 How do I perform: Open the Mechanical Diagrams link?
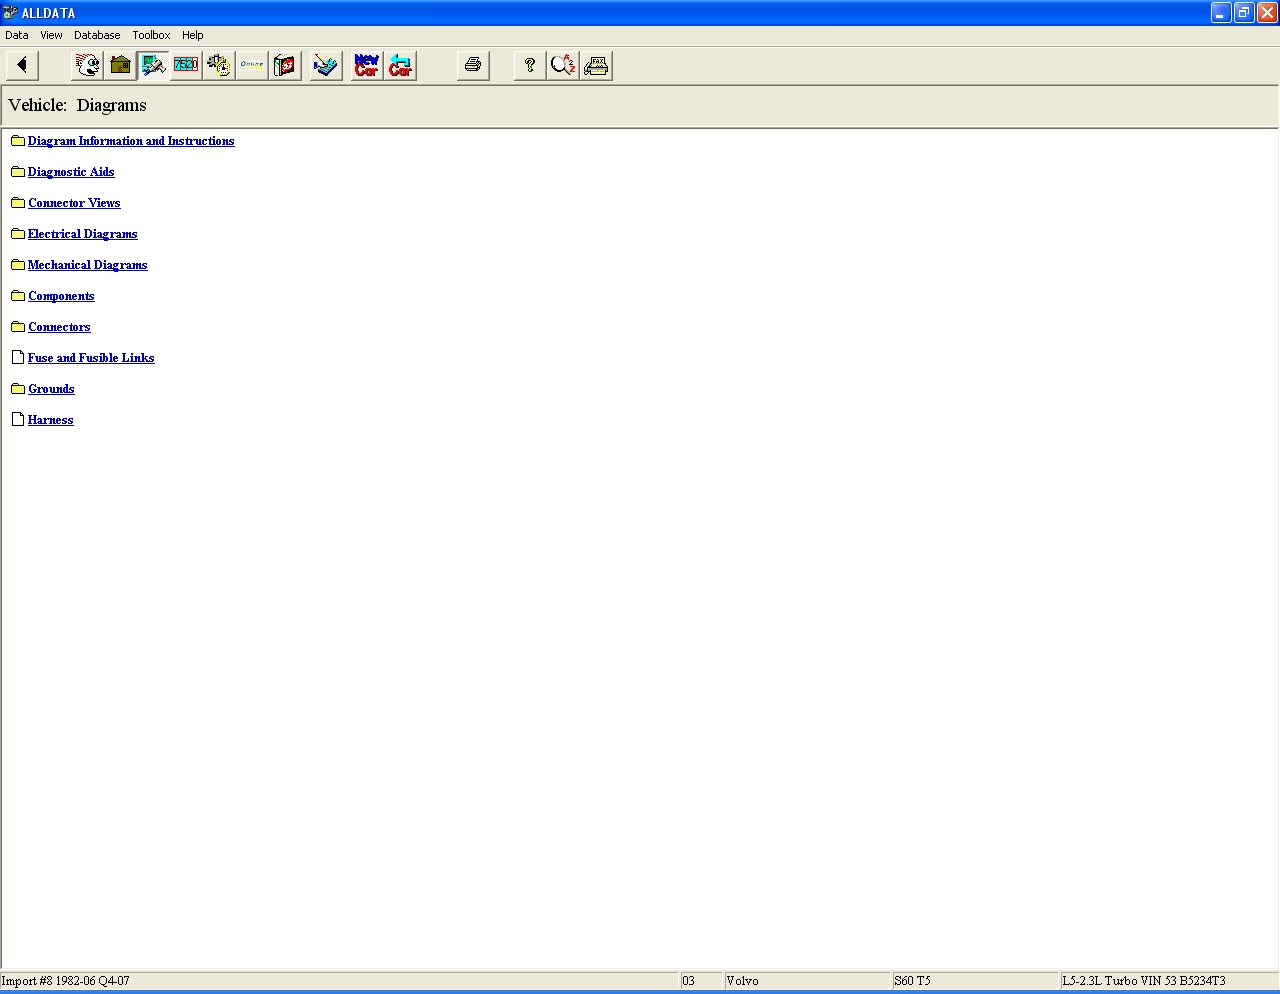pos(88,265)
